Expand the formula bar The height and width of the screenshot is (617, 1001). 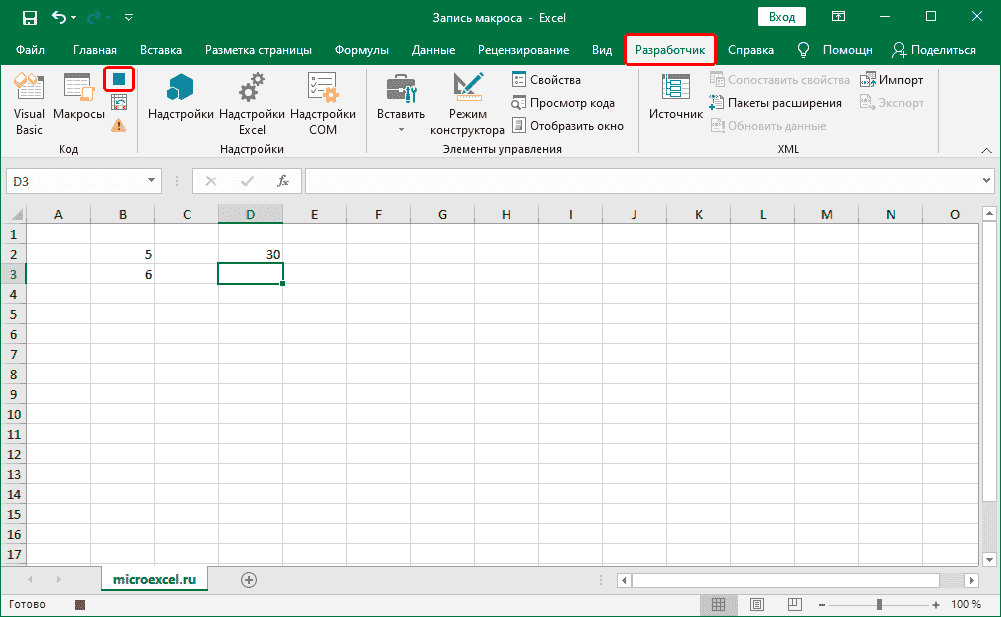[986, 181]
